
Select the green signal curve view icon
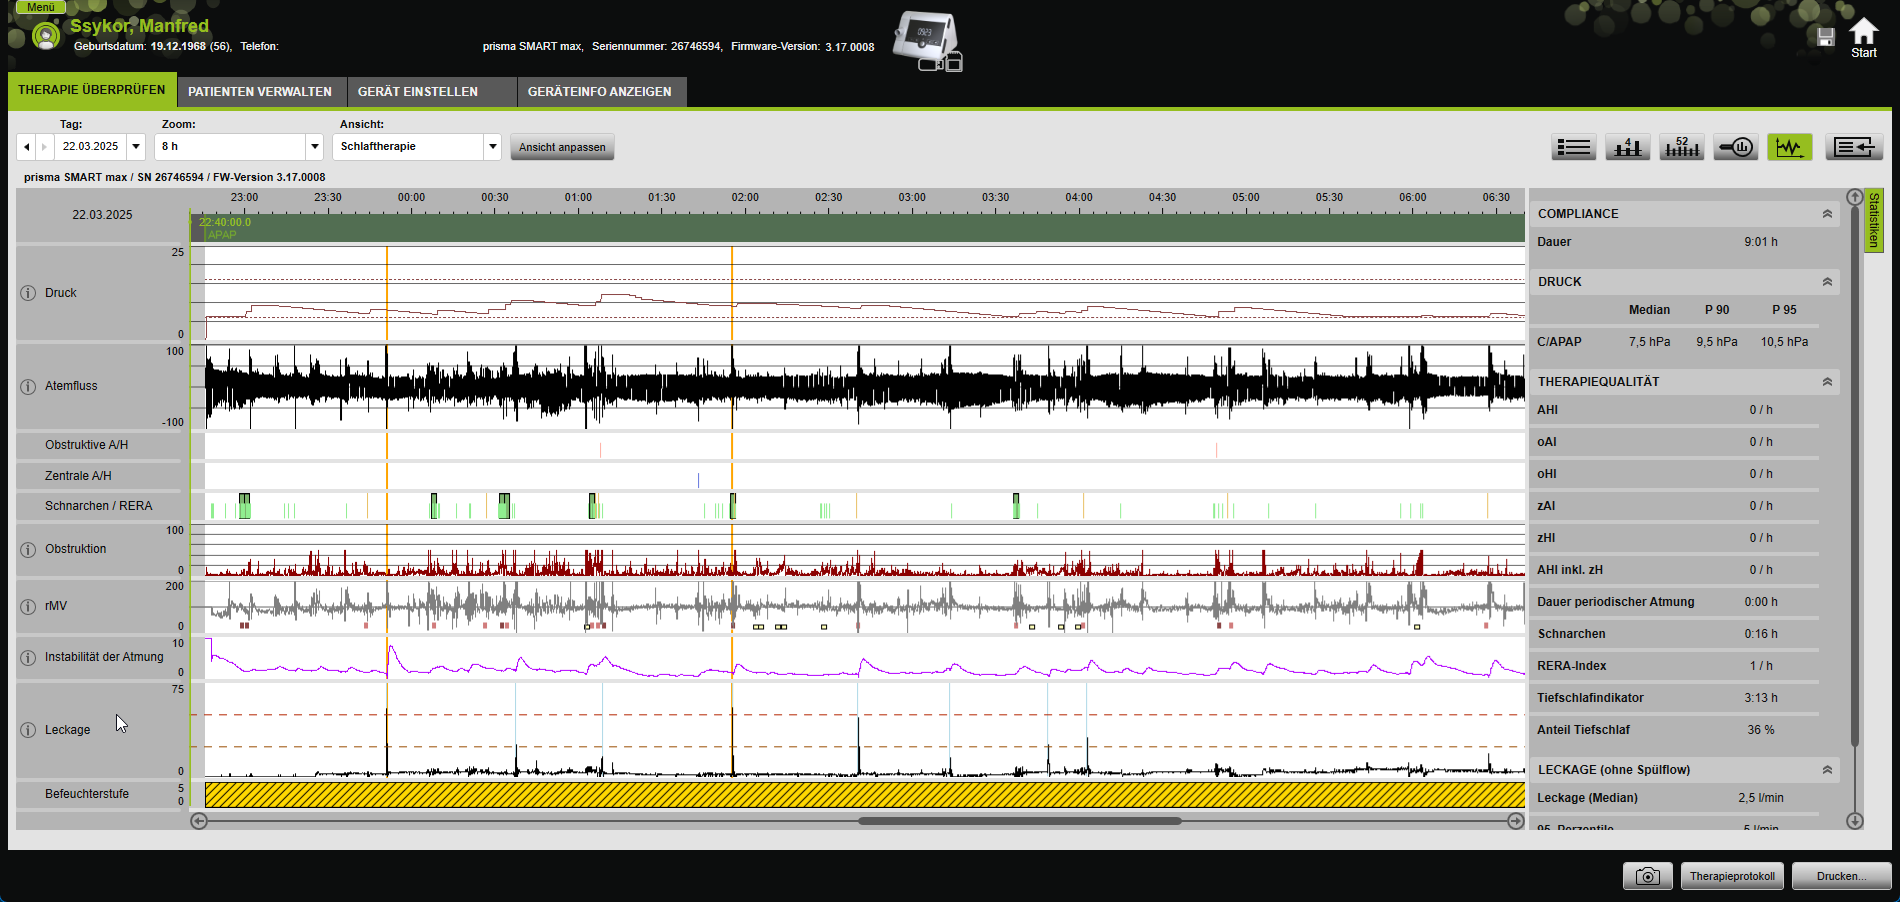click(1789, 148)
